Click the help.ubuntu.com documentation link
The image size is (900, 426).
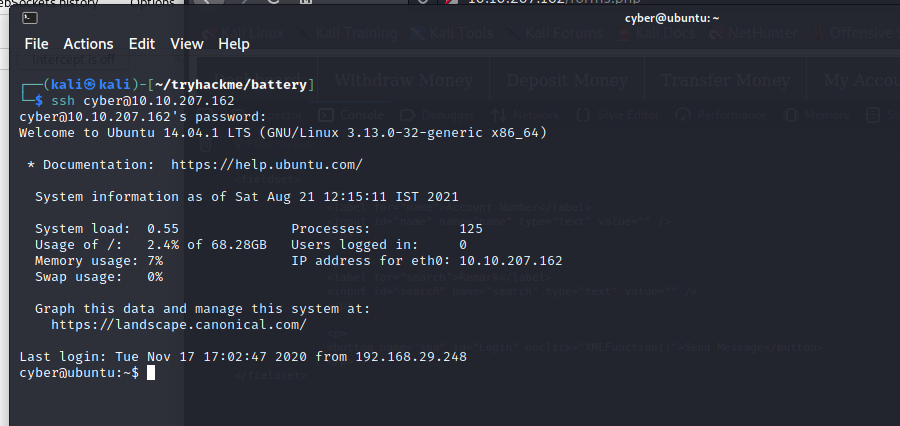click(266, 164)
